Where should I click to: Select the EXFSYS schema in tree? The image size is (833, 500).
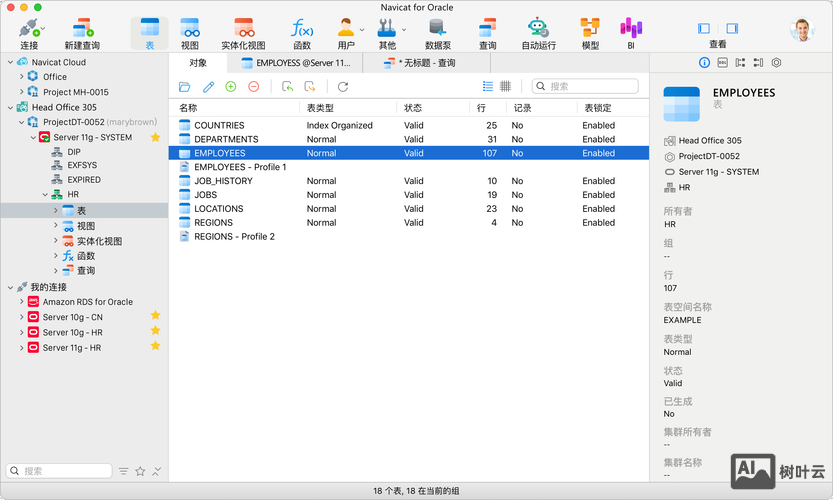pos(82,165)
